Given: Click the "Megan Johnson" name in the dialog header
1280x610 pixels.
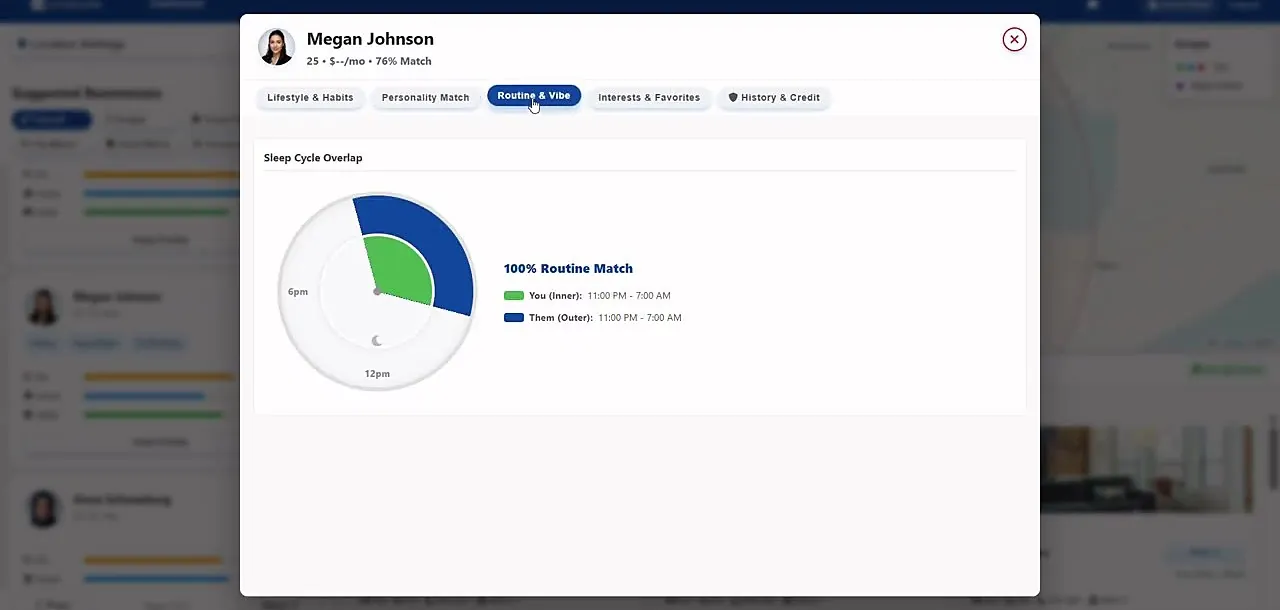Looking at the screenshot, I should click(x=370, y=39).
